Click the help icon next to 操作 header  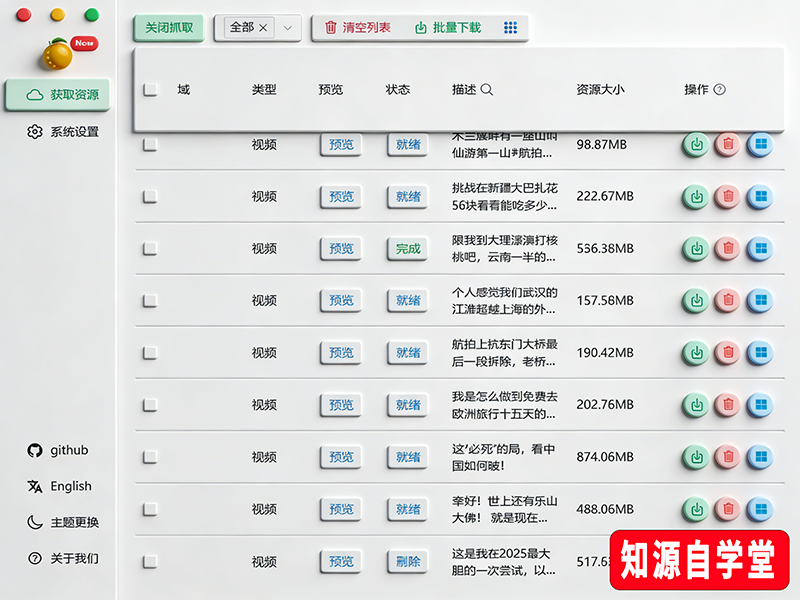pyautogui.click(x=718, y=90)
